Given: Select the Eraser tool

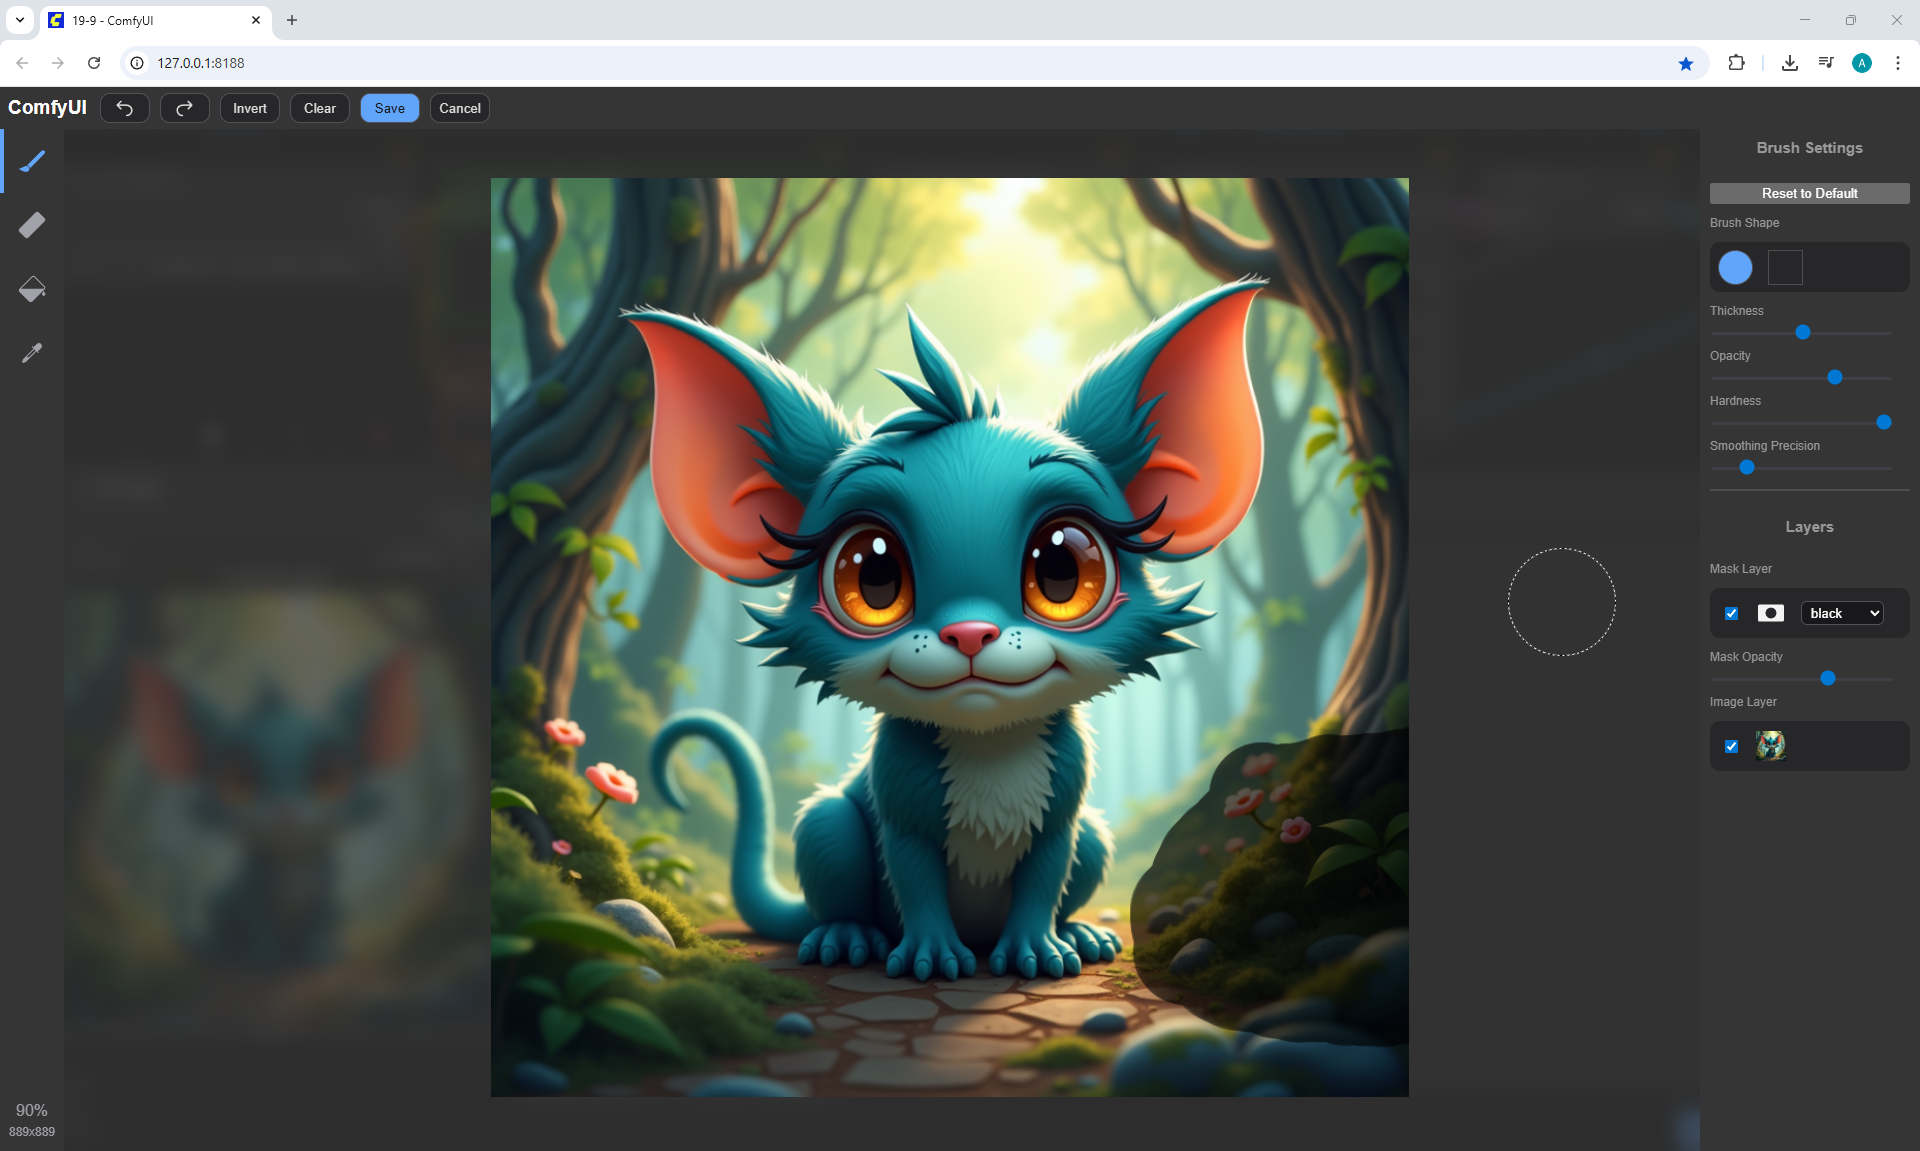Looking at the screenshot, I should coord(32,225).
